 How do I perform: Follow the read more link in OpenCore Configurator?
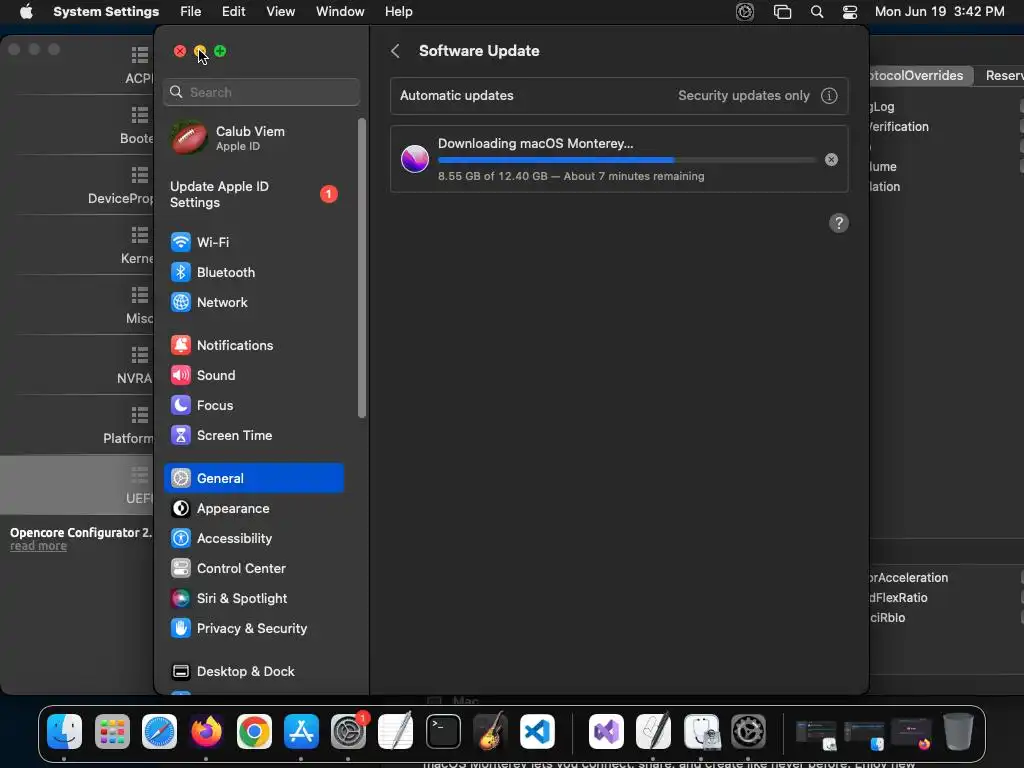[38, 546]
